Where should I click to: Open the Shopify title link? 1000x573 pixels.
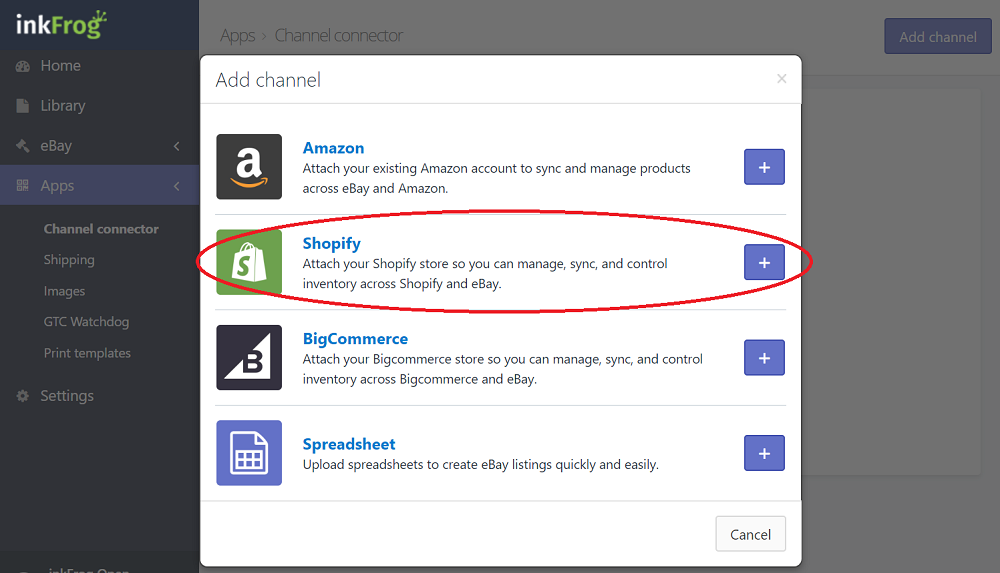tap(331, 244)
